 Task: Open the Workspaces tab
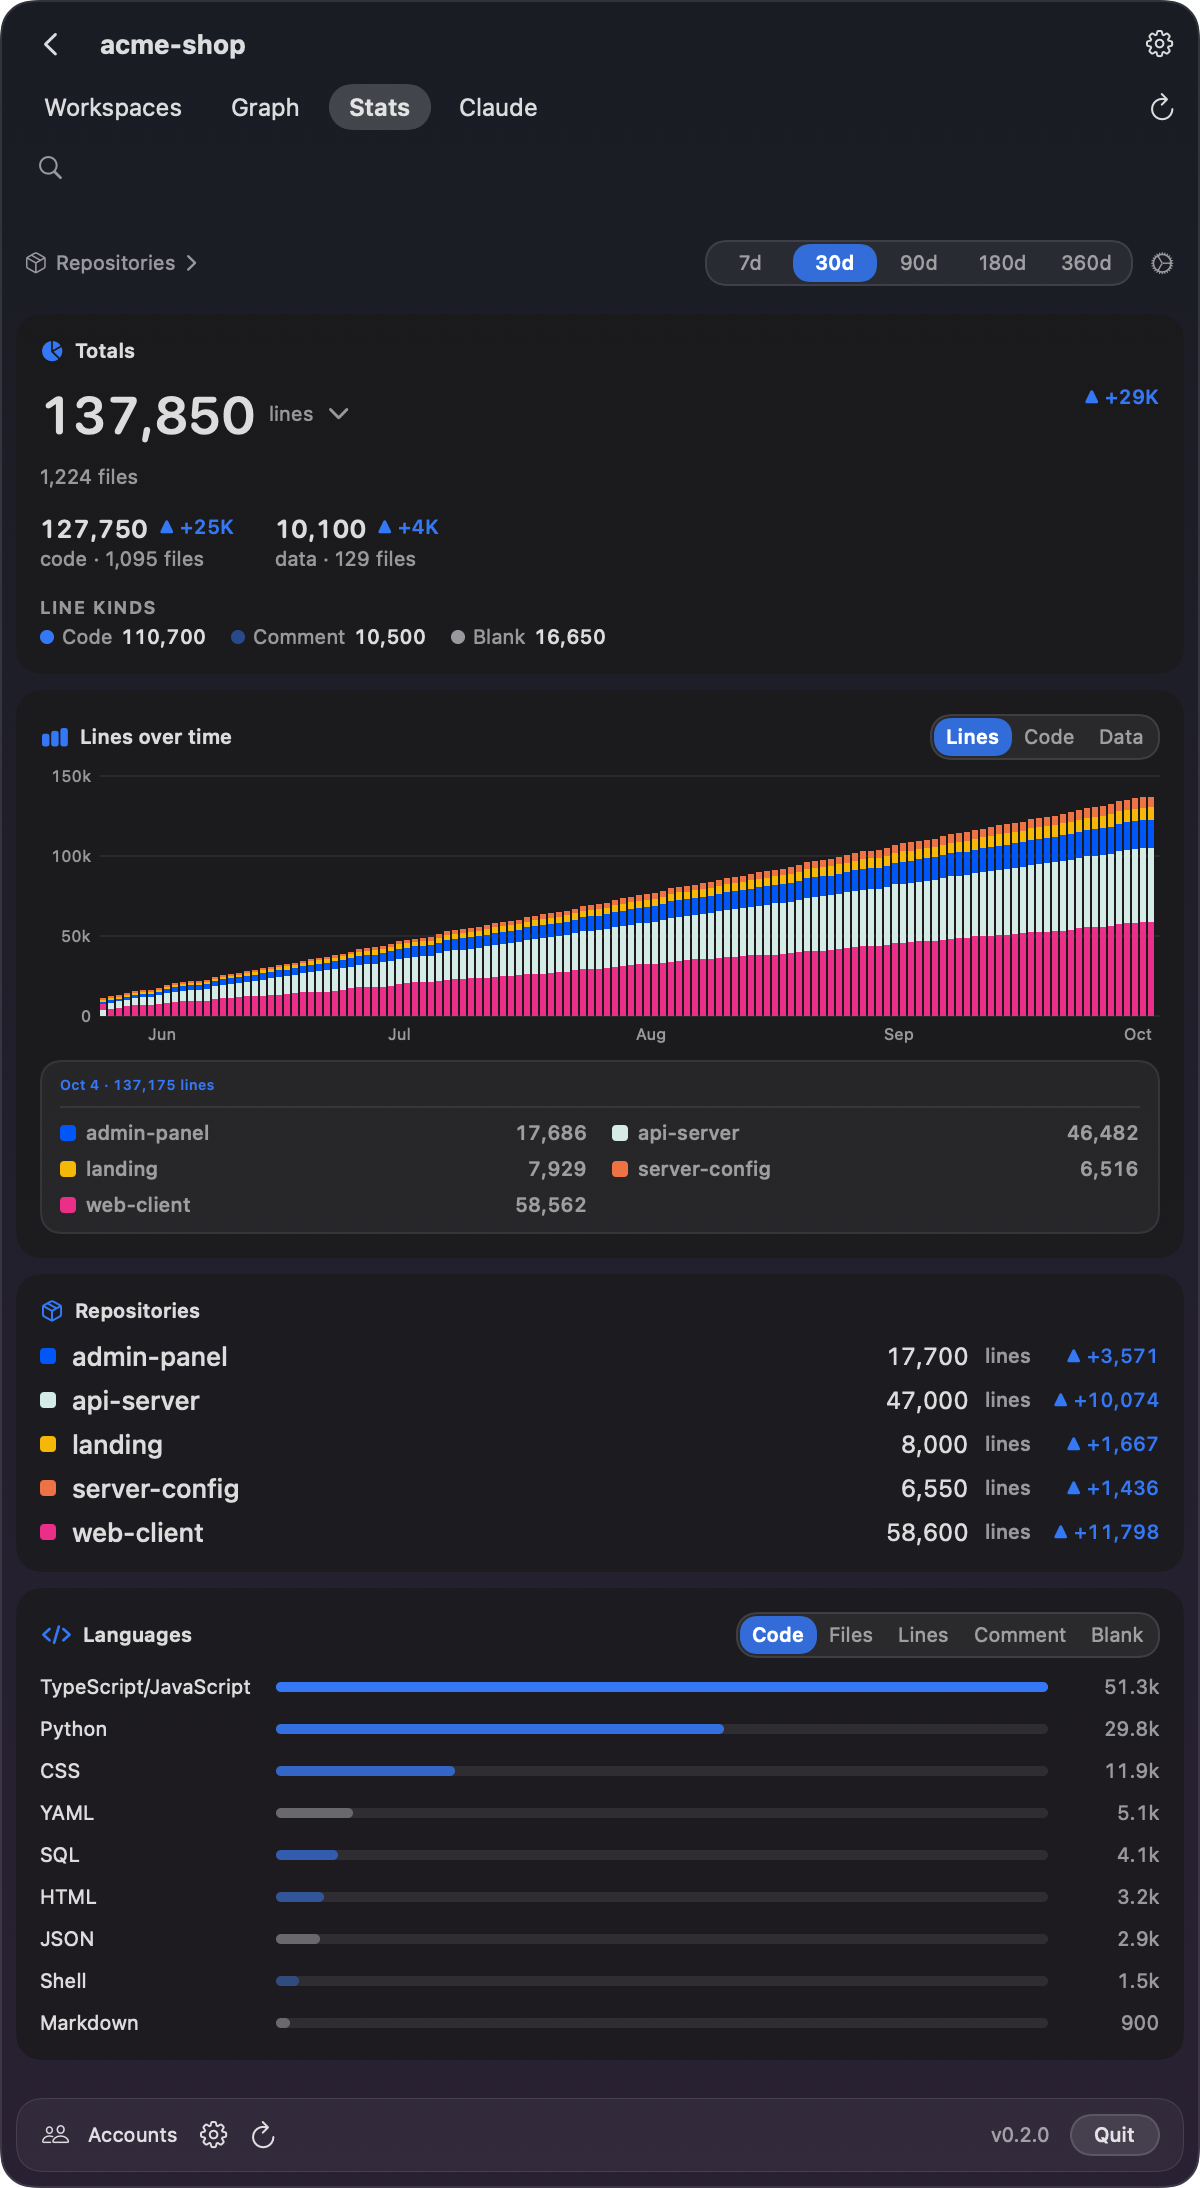coord(113,107)
